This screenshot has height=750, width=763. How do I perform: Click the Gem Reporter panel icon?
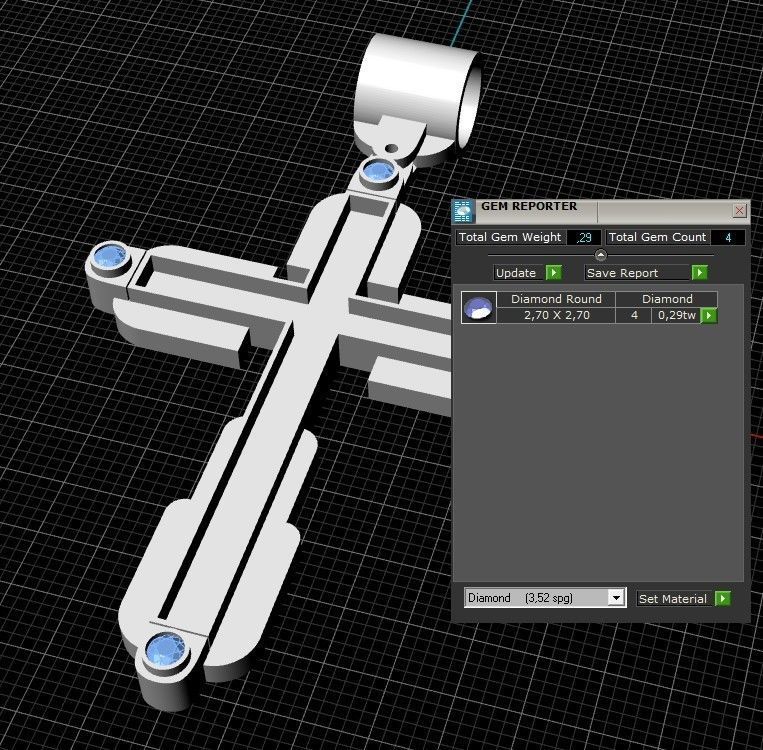462,211
